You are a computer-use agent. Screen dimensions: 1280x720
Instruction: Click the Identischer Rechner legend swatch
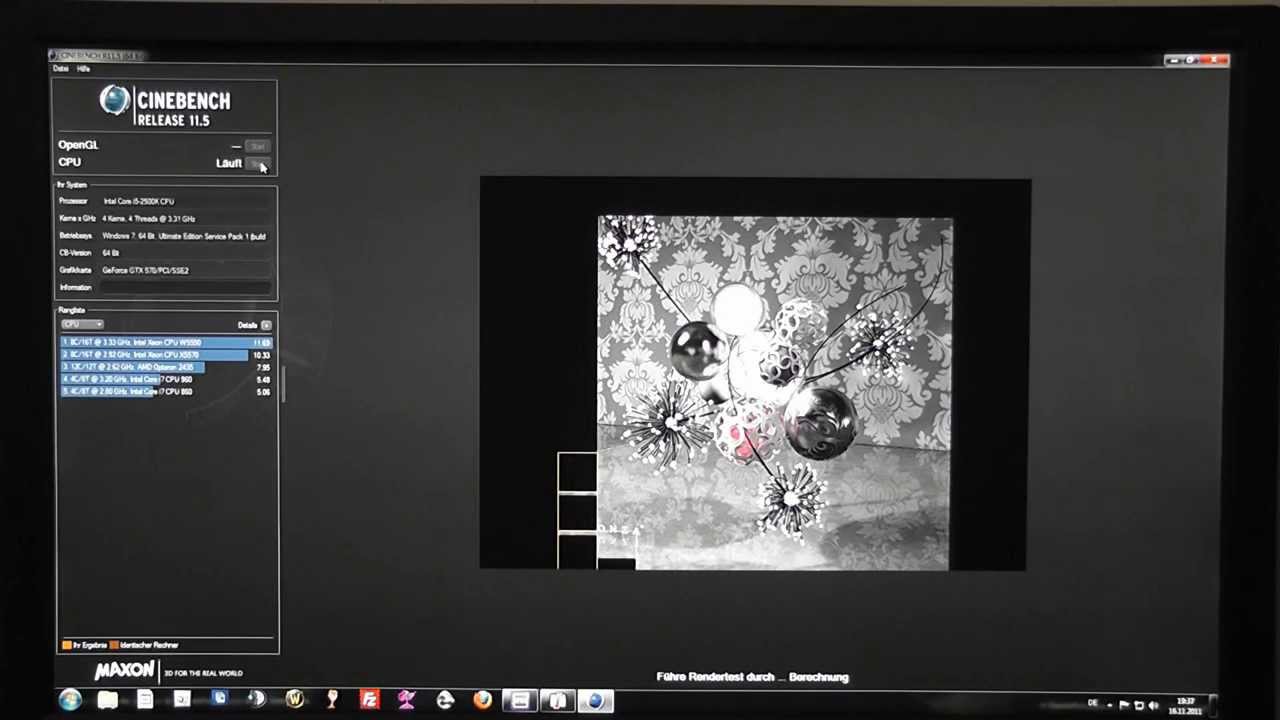(x=114, y=645)
